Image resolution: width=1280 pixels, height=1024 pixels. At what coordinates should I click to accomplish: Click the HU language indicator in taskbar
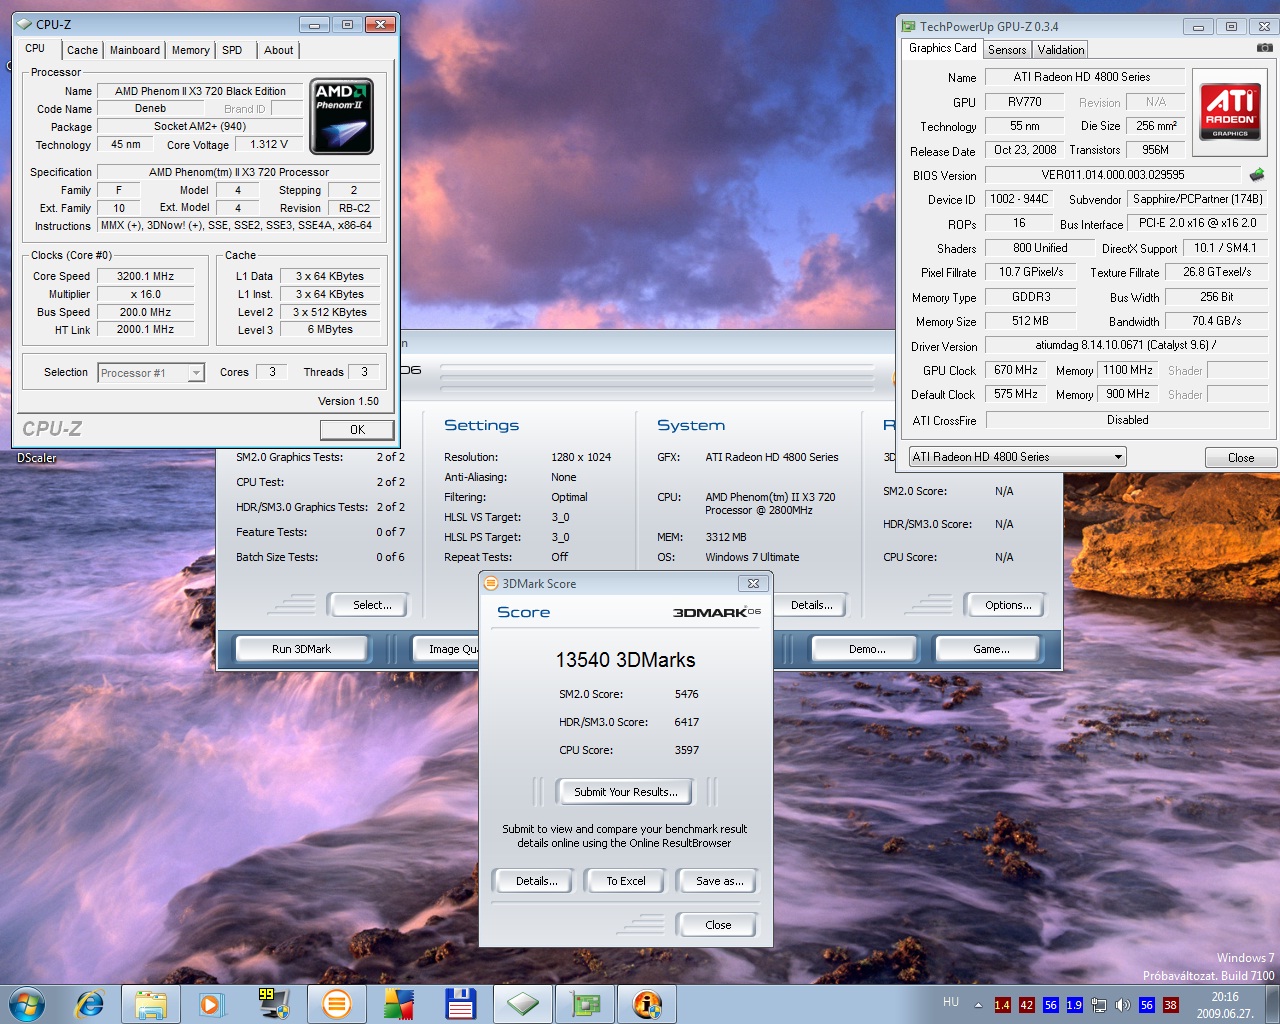[951, 1002]
